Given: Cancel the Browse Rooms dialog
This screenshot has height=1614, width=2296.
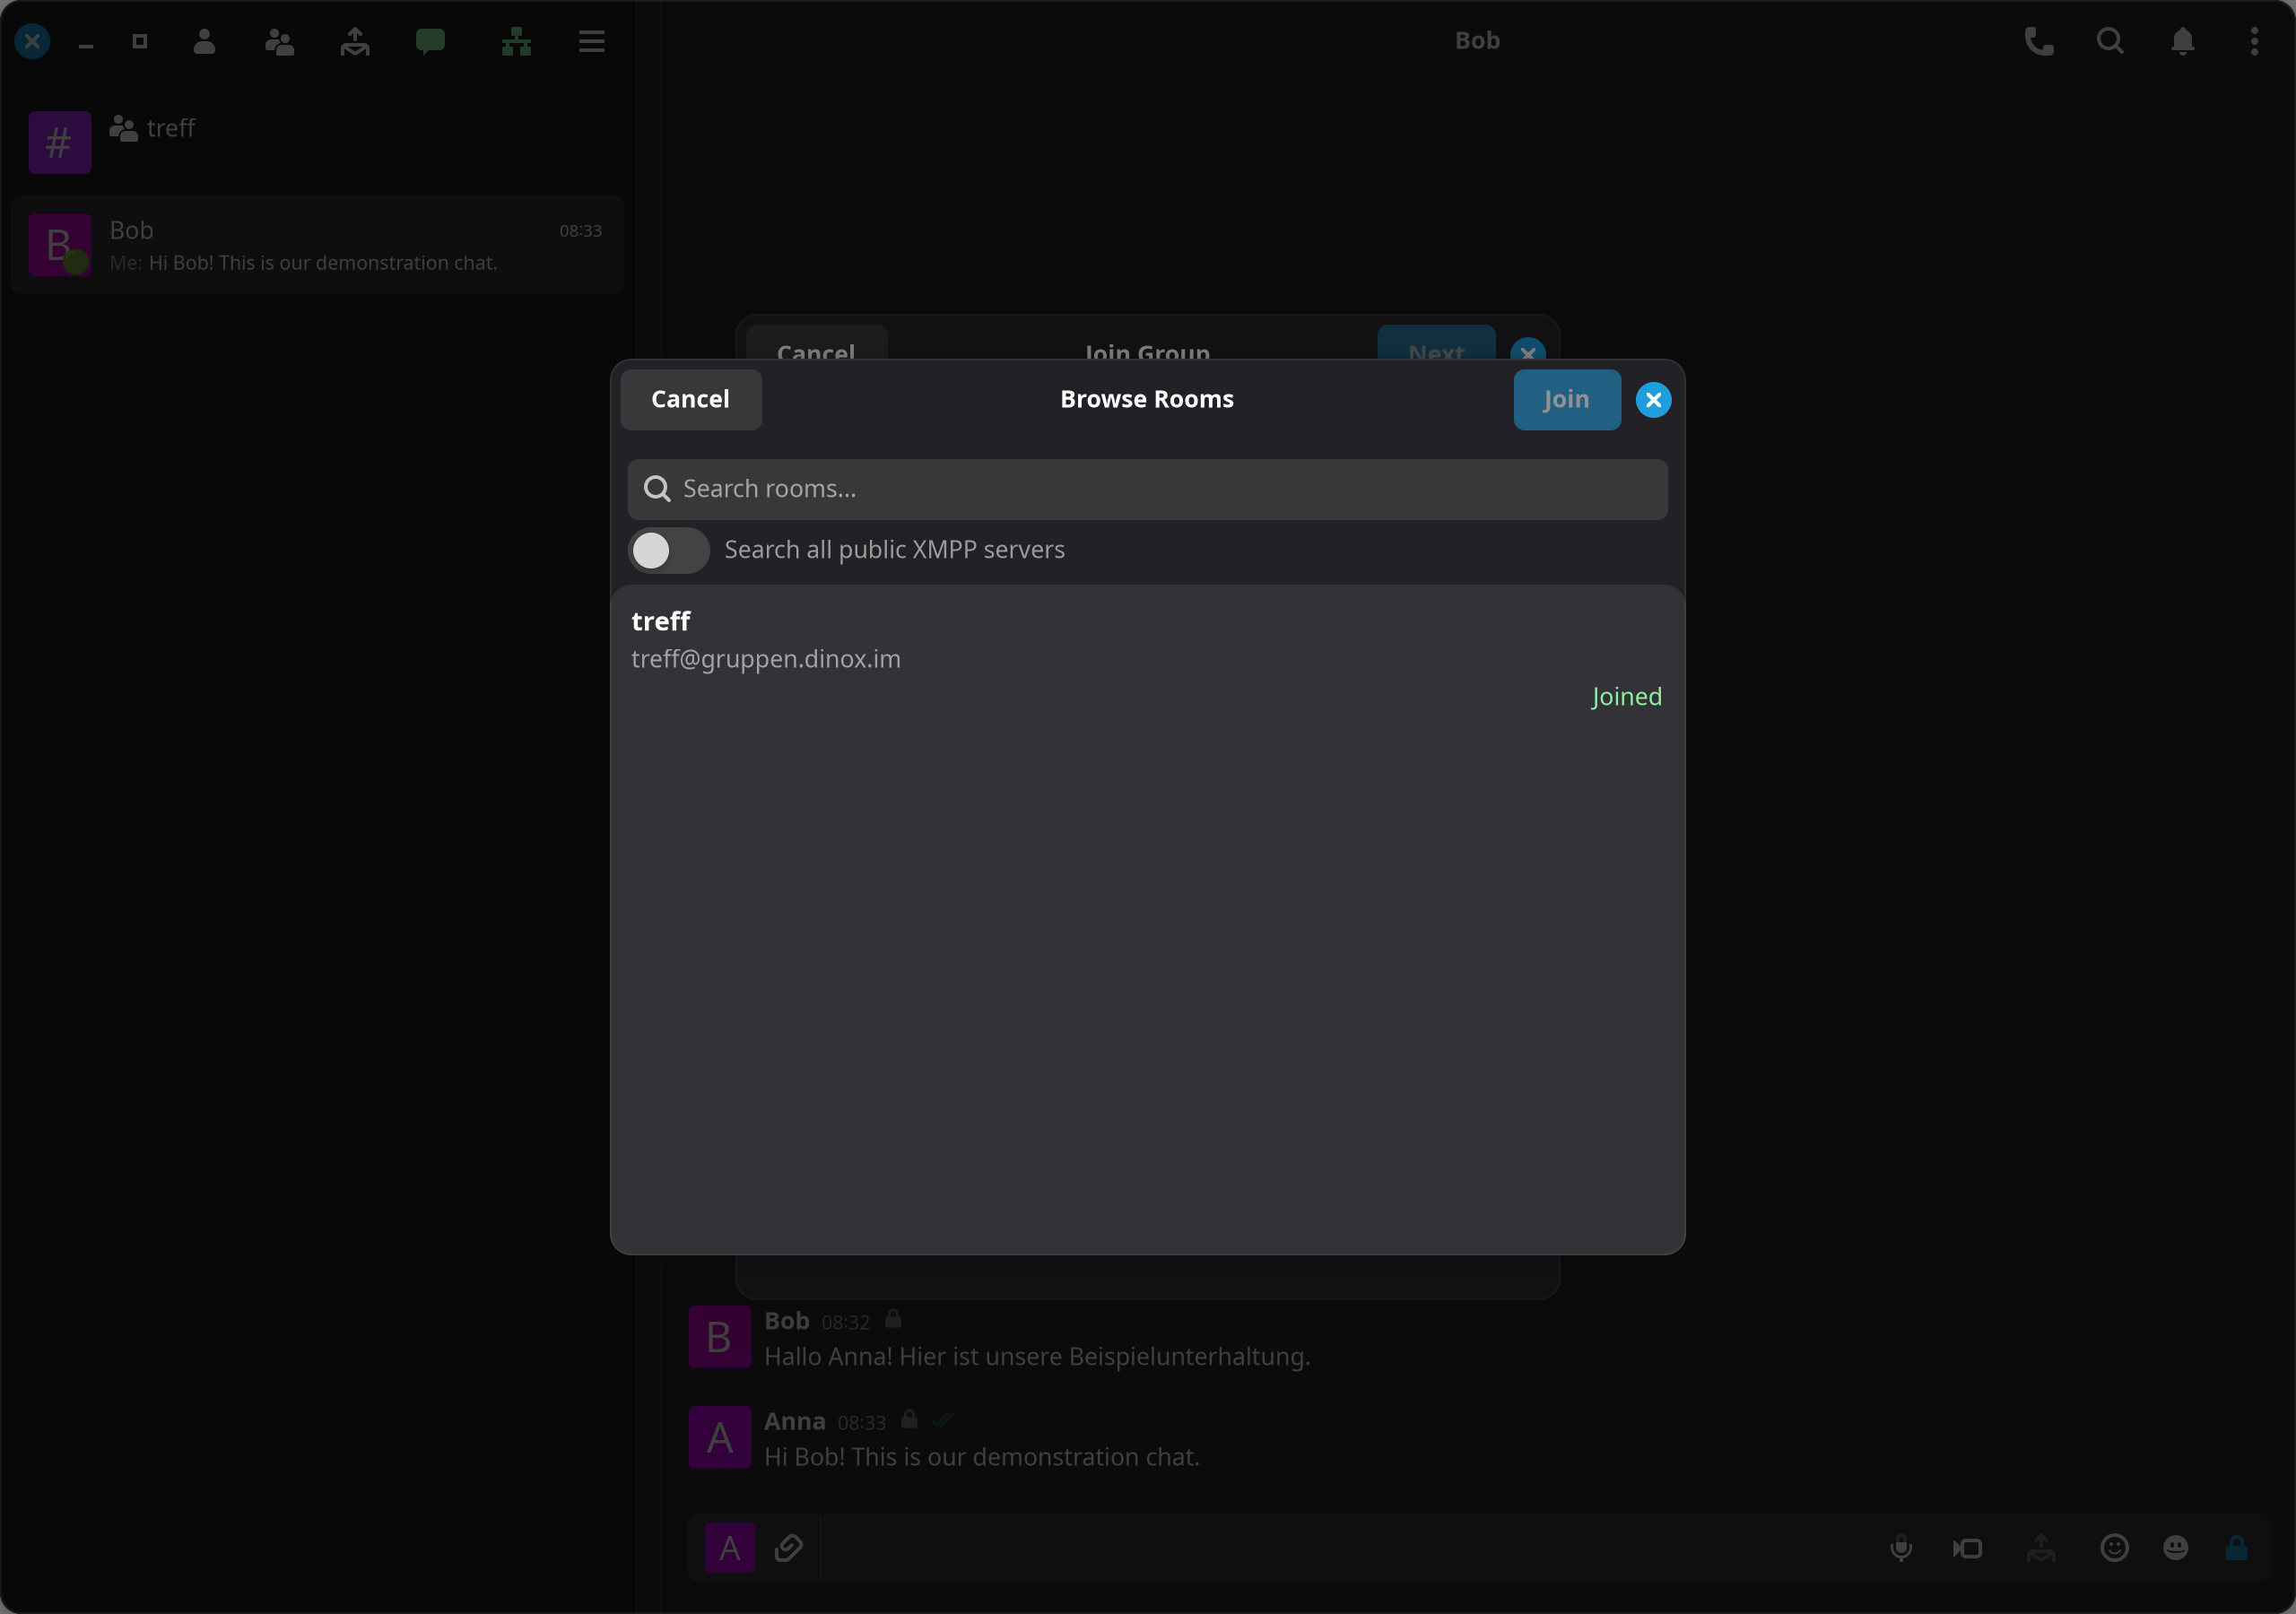Looking at the screenshot, I should pyautogui.click(x=690, y=400).
